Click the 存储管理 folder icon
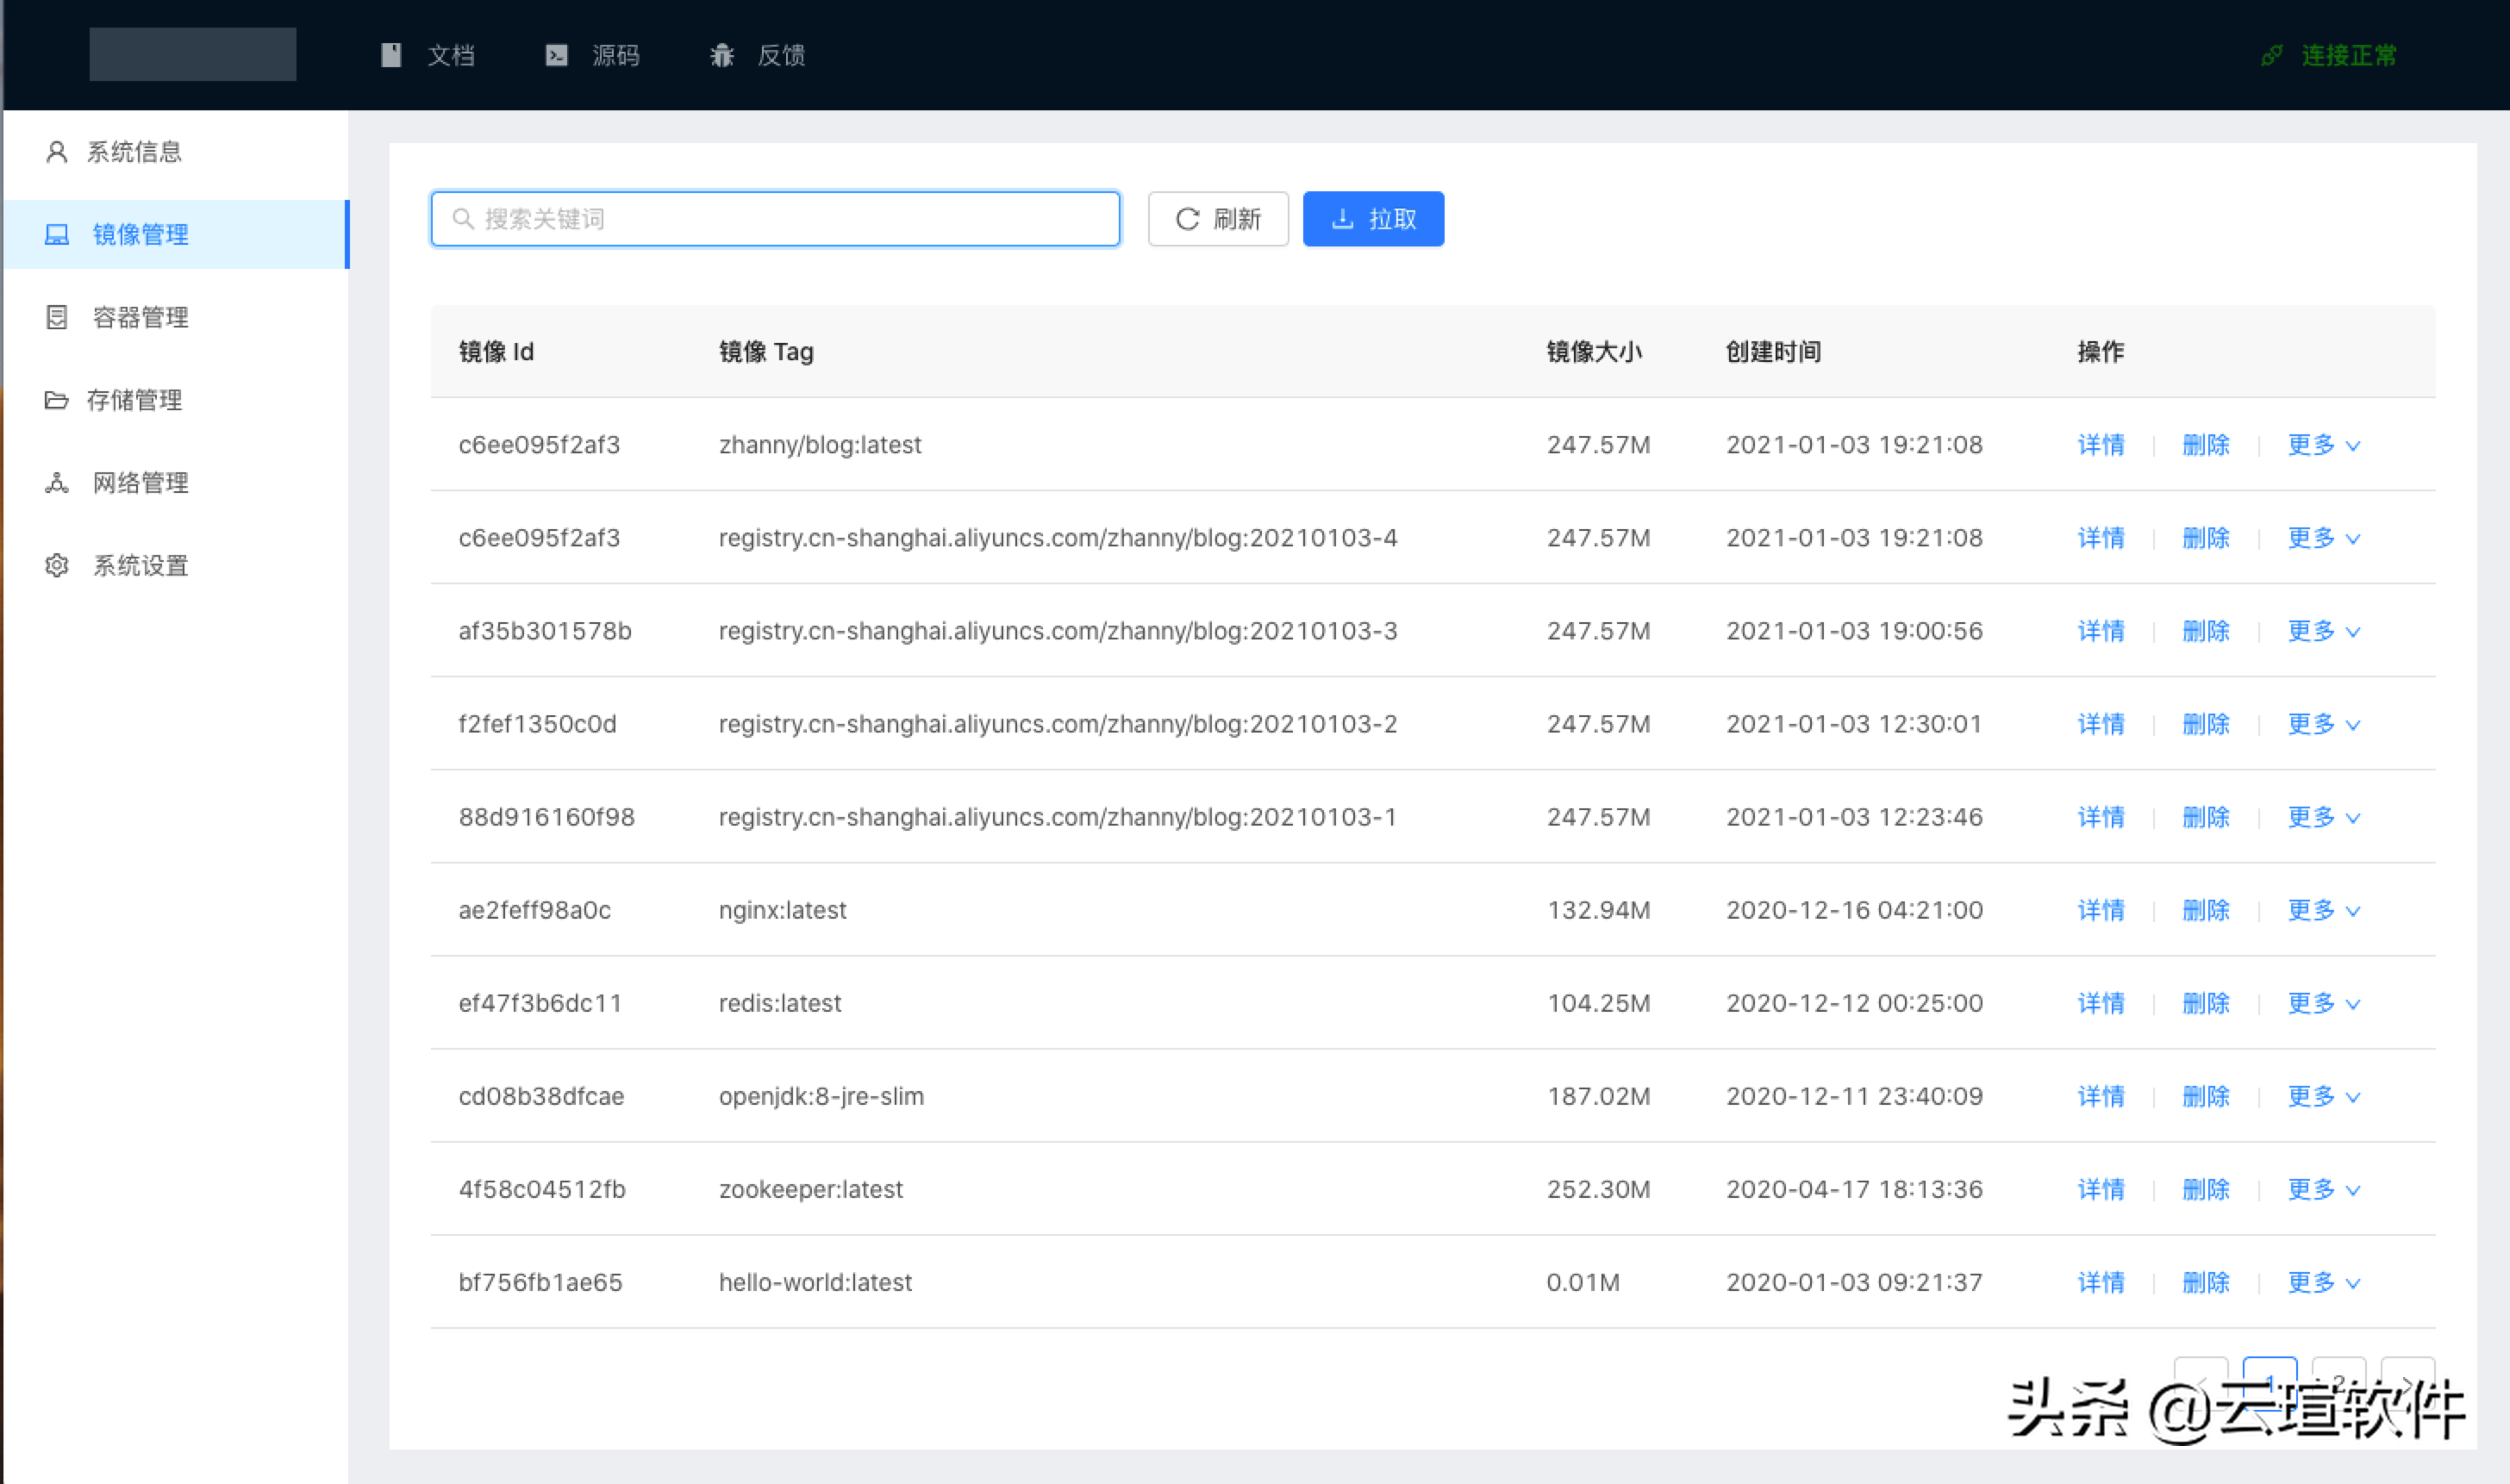2510x1484 pixels. tap(57, 400)
